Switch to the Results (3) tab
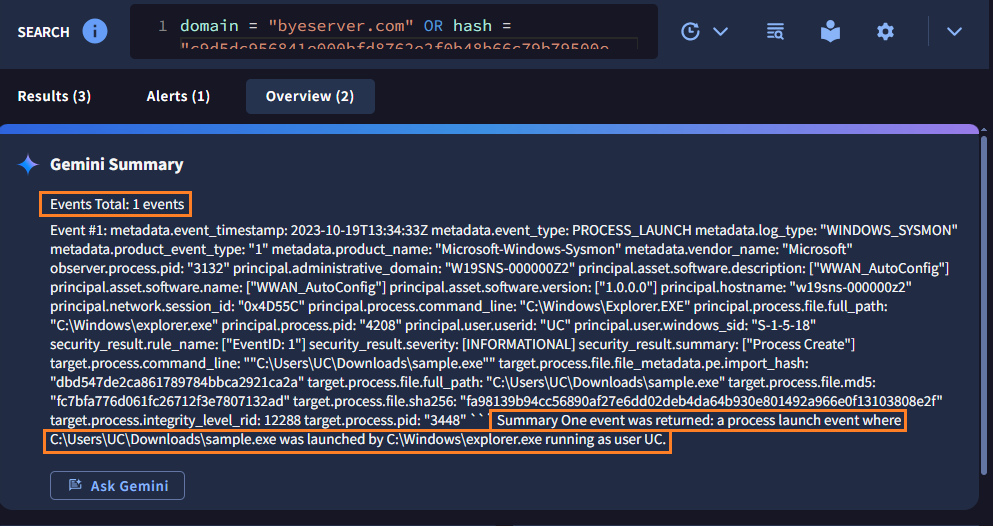The height and width of the screenshot is (526, 993). click(54, 96)
